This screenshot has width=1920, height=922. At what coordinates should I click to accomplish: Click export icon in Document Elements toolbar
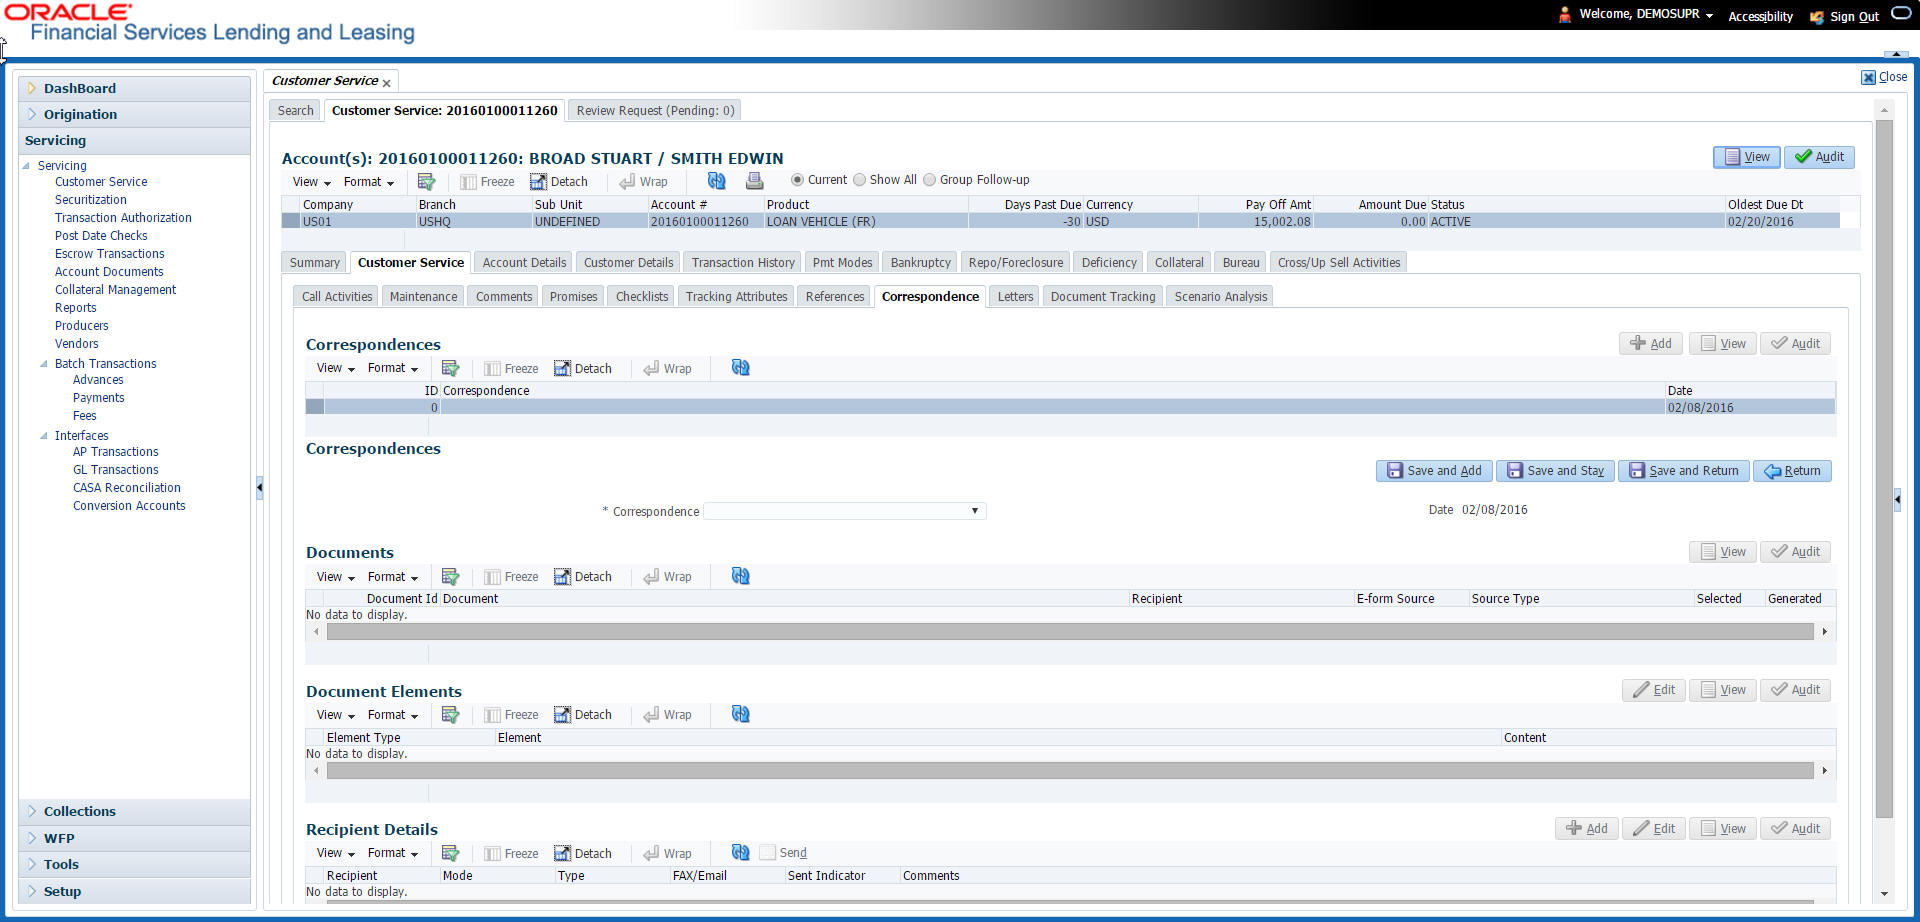pyautogui.click(x=450, y=714)
